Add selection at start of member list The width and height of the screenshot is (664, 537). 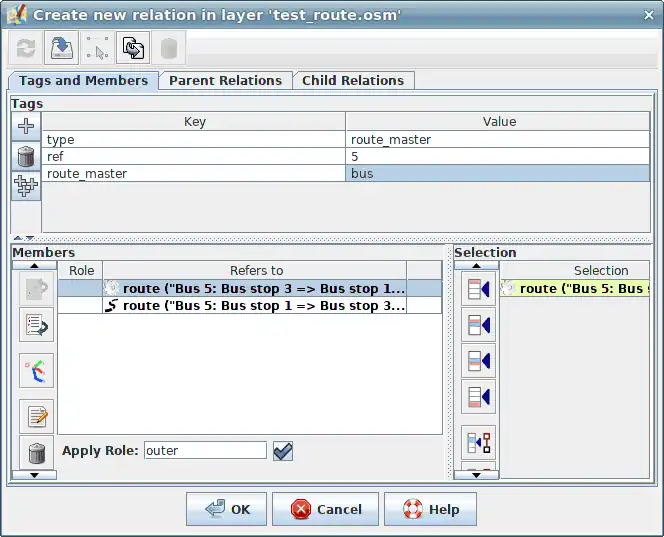pos(478,289)
